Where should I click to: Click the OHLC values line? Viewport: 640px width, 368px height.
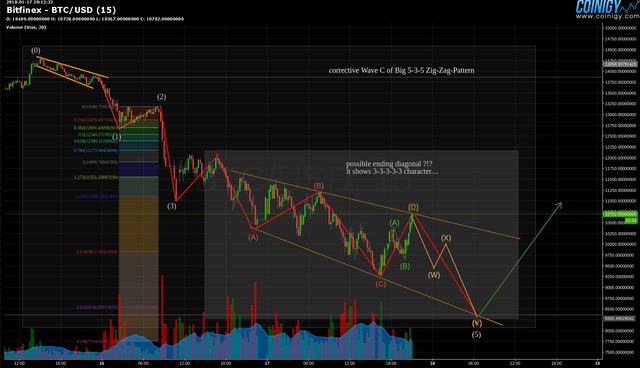pos(95,19)
